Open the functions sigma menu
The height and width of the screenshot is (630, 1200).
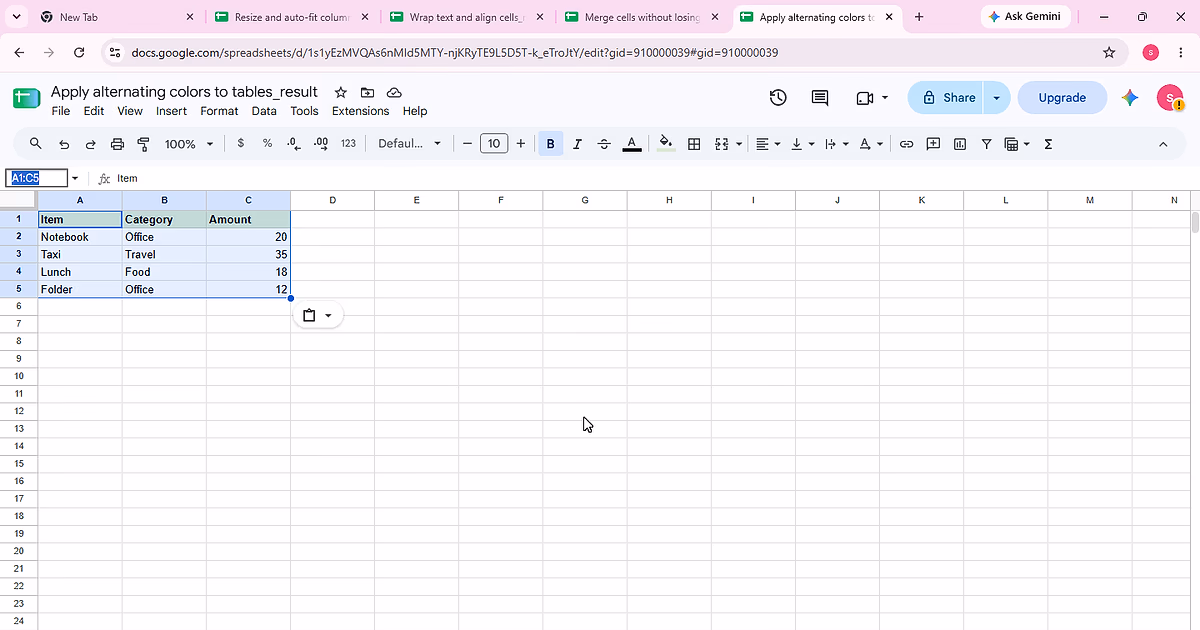1048,144
